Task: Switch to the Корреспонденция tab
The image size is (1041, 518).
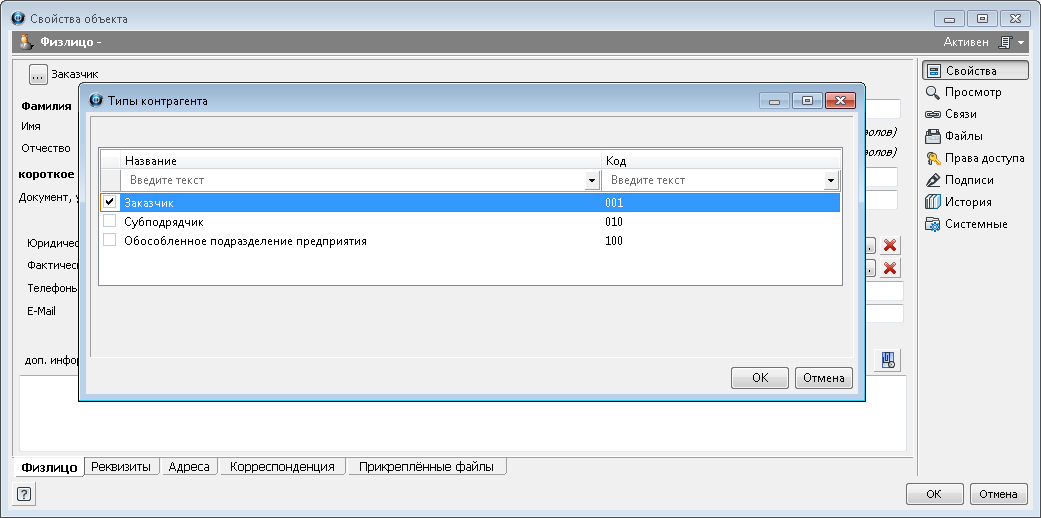Action: (283, 467)
